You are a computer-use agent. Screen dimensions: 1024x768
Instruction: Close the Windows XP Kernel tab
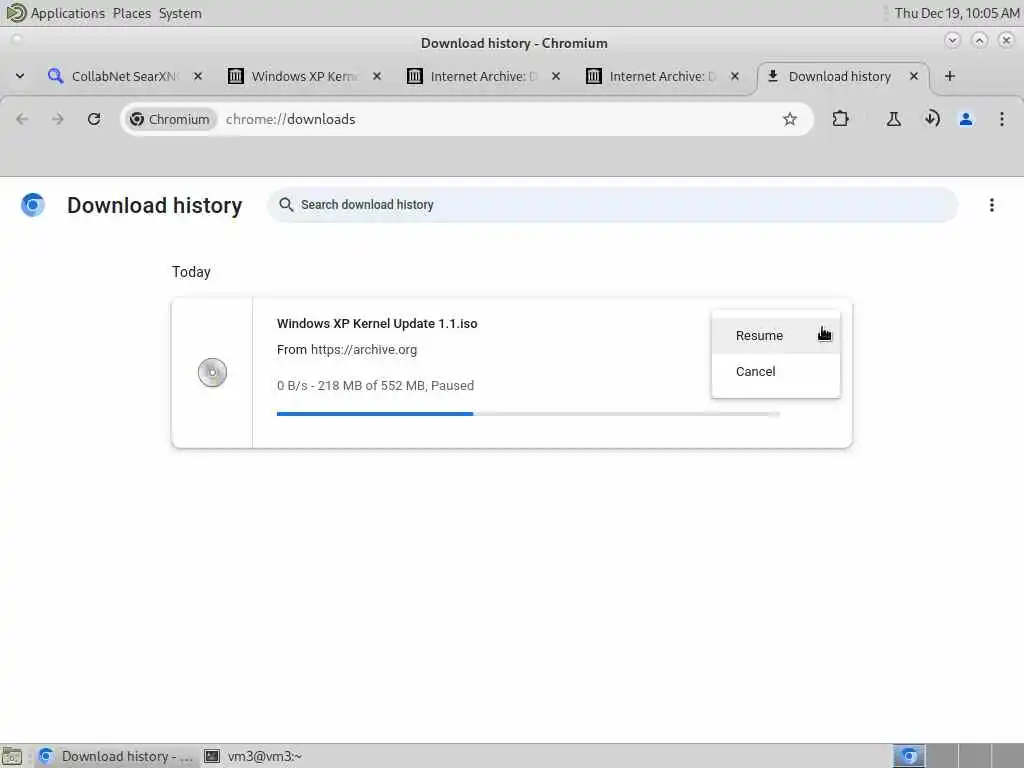[377, 76]
